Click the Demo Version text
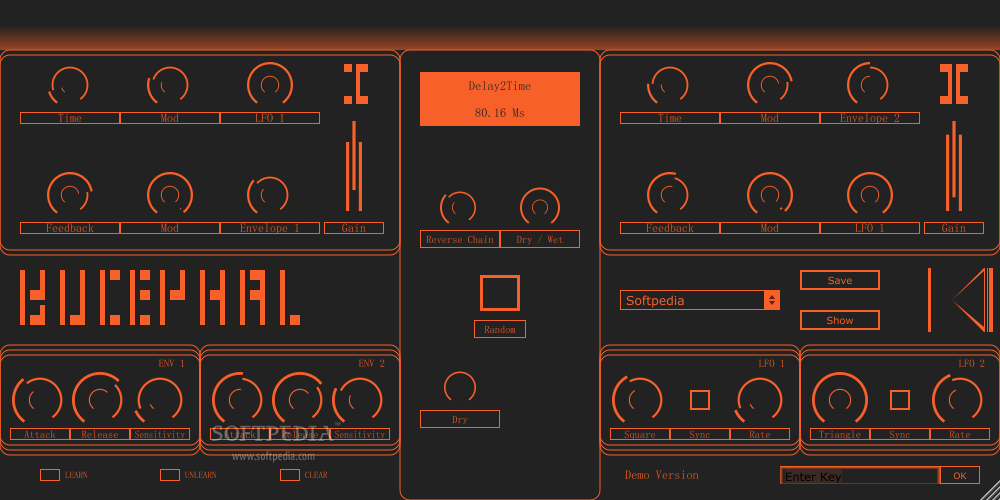 pyautogui.click(x=661, y=474)
